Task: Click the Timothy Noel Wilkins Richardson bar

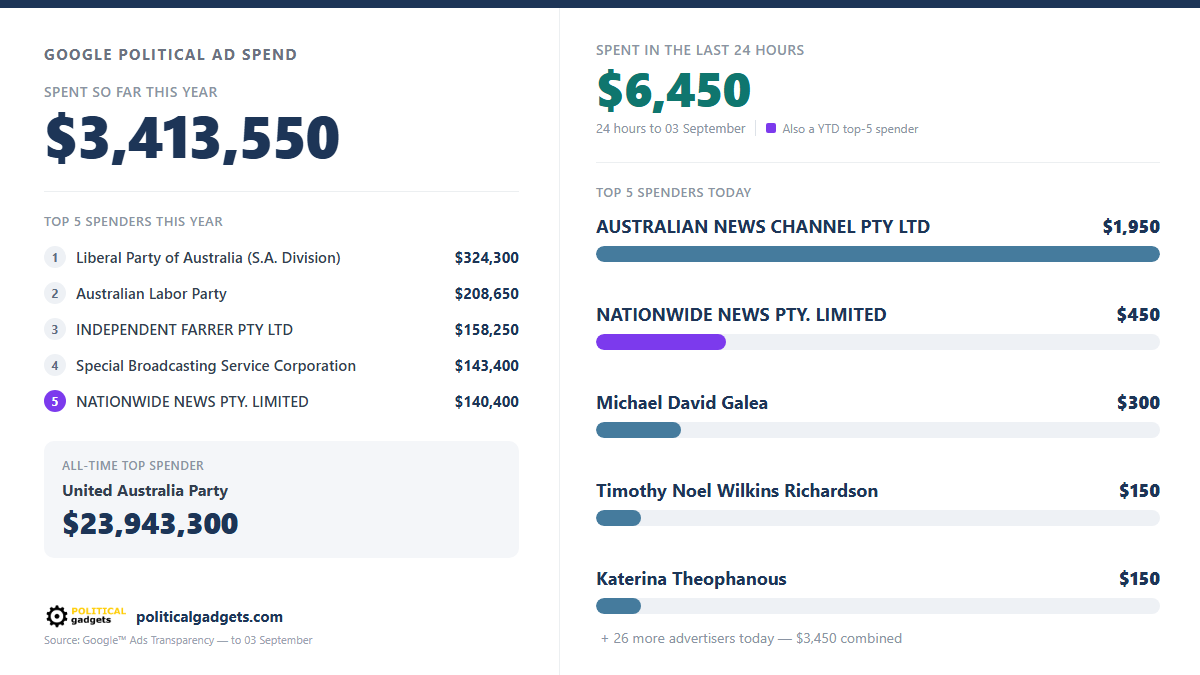Action: (x=618, y=518)
